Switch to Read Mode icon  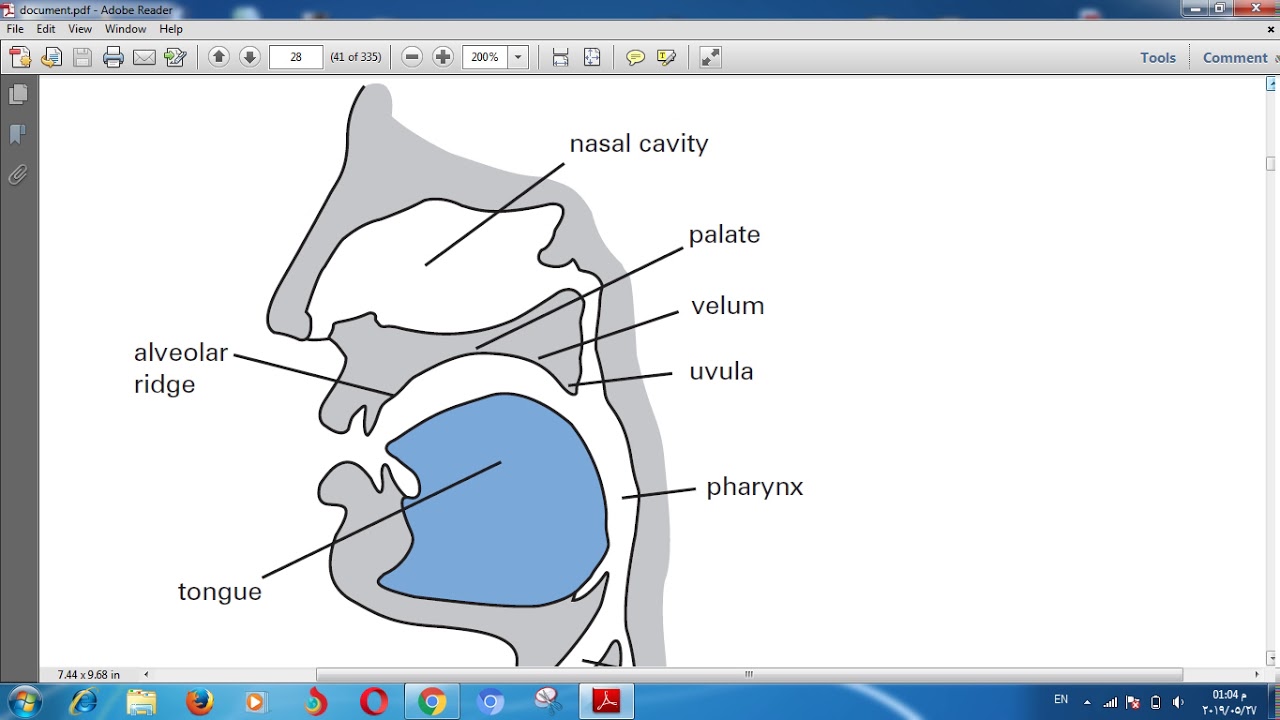(x=710, y=57)
